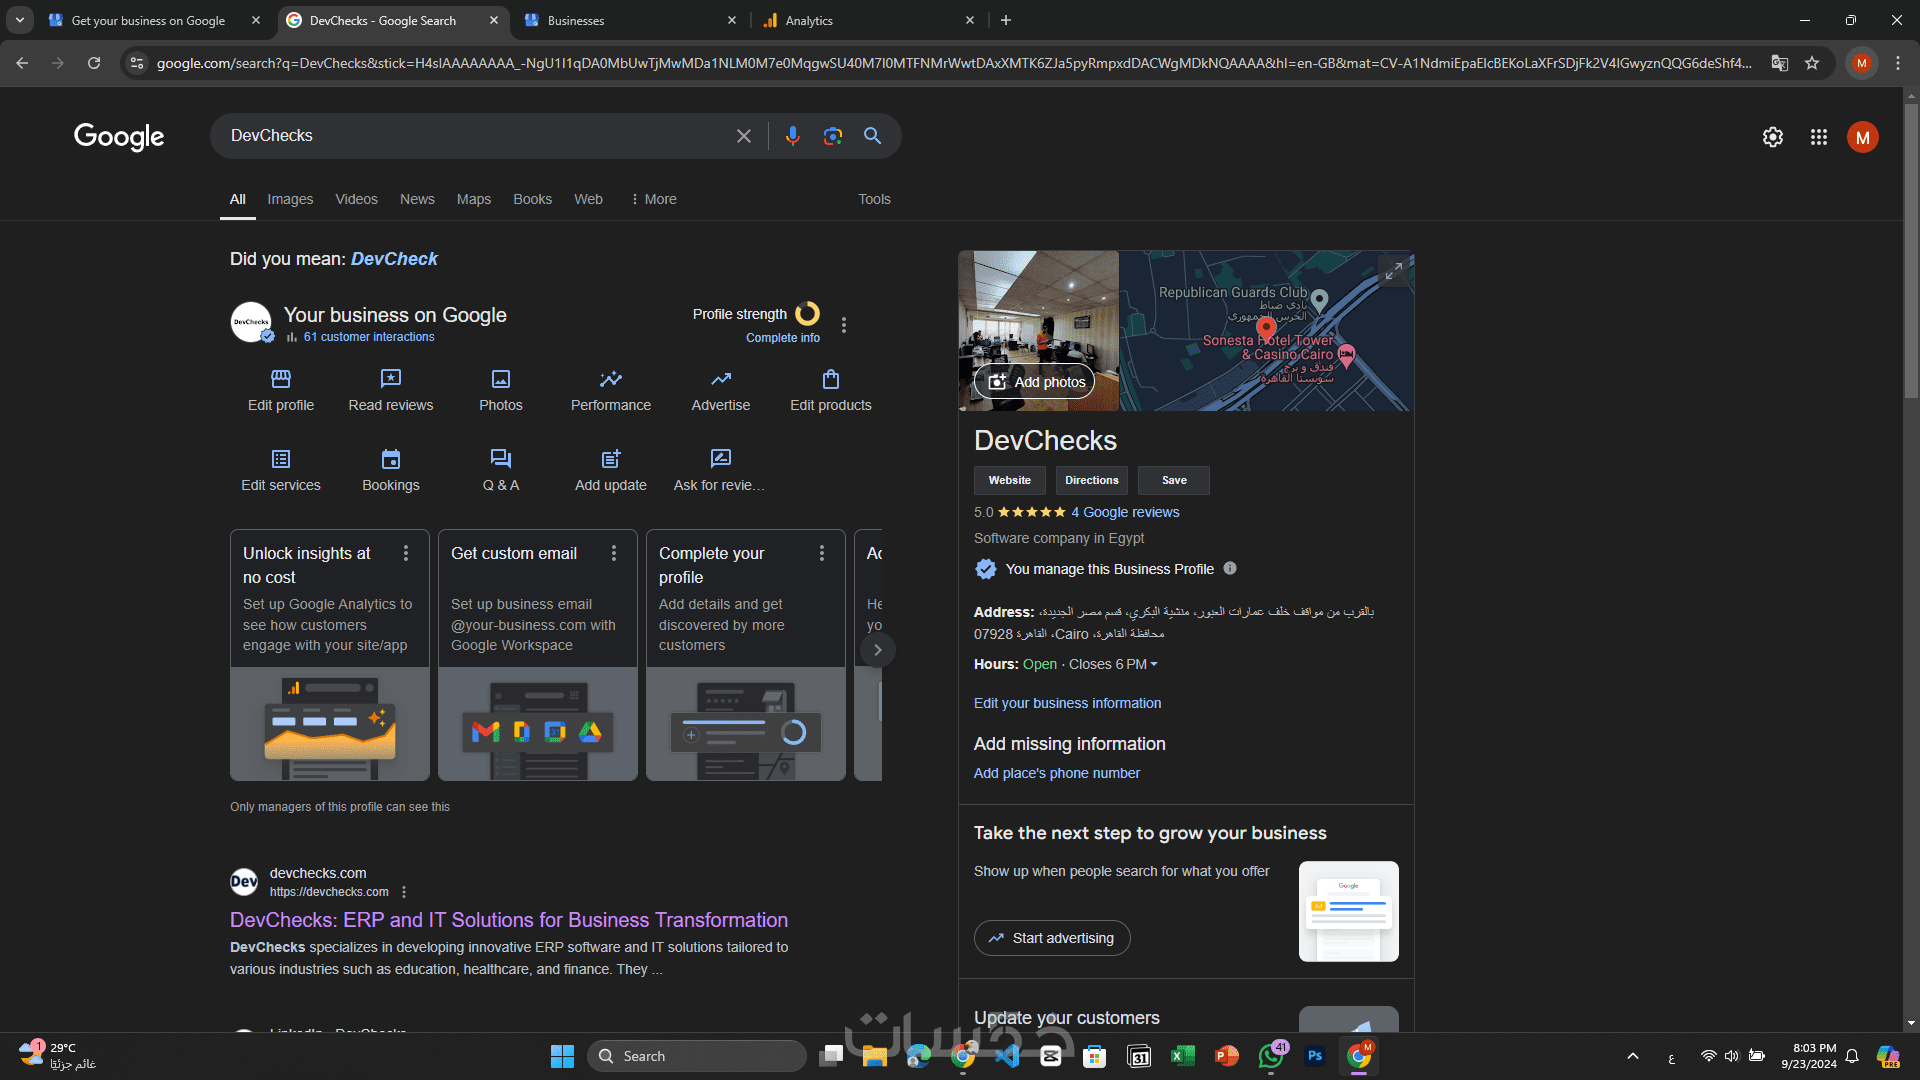Open Read reviews icon
The height and width of the screenshot is (1080, 1920).
391,379
